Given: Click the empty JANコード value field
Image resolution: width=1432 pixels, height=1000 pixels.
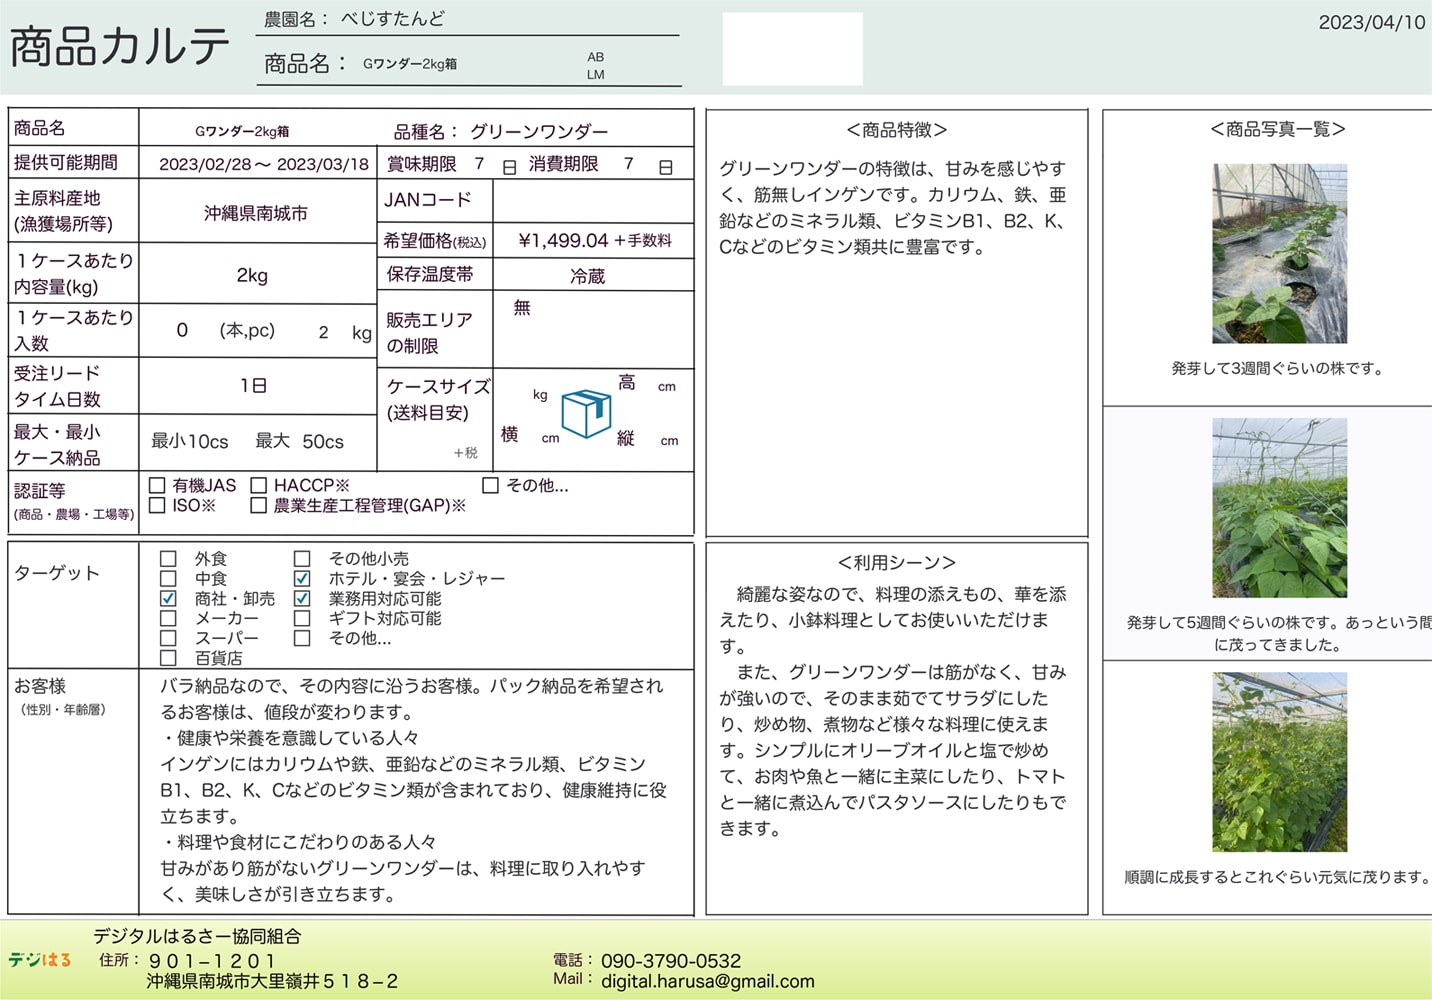Looking at the screenshot, I should [x=593, y=201].
